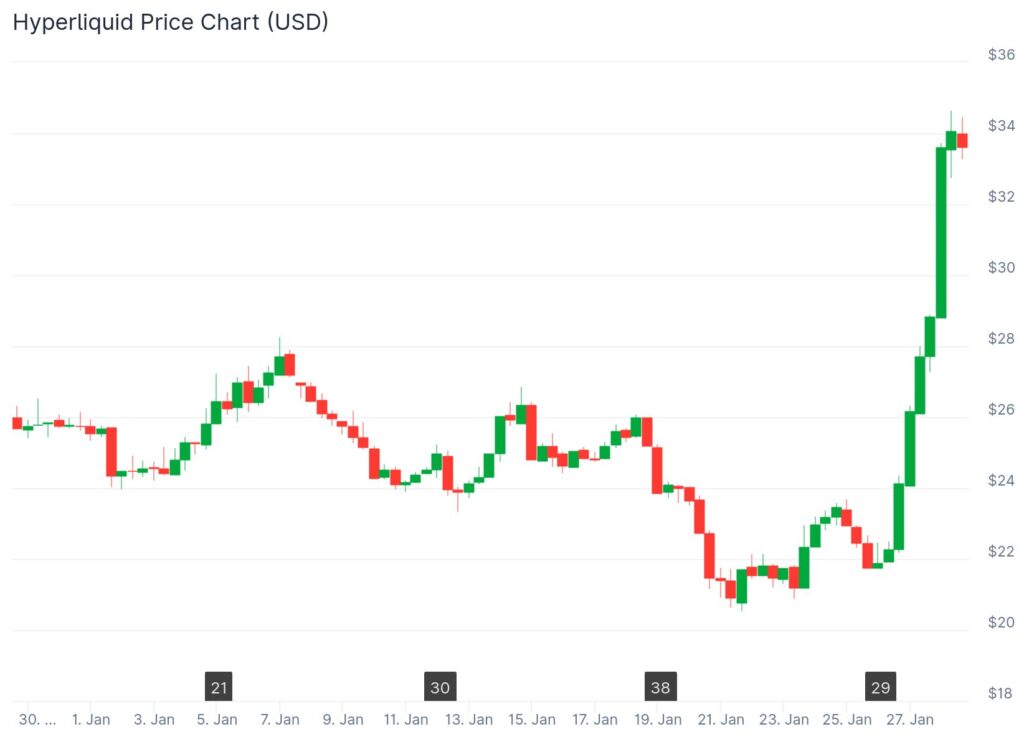Select the 21. Jan date label
Screen dimensions: 1024x747
coord(721,719)
